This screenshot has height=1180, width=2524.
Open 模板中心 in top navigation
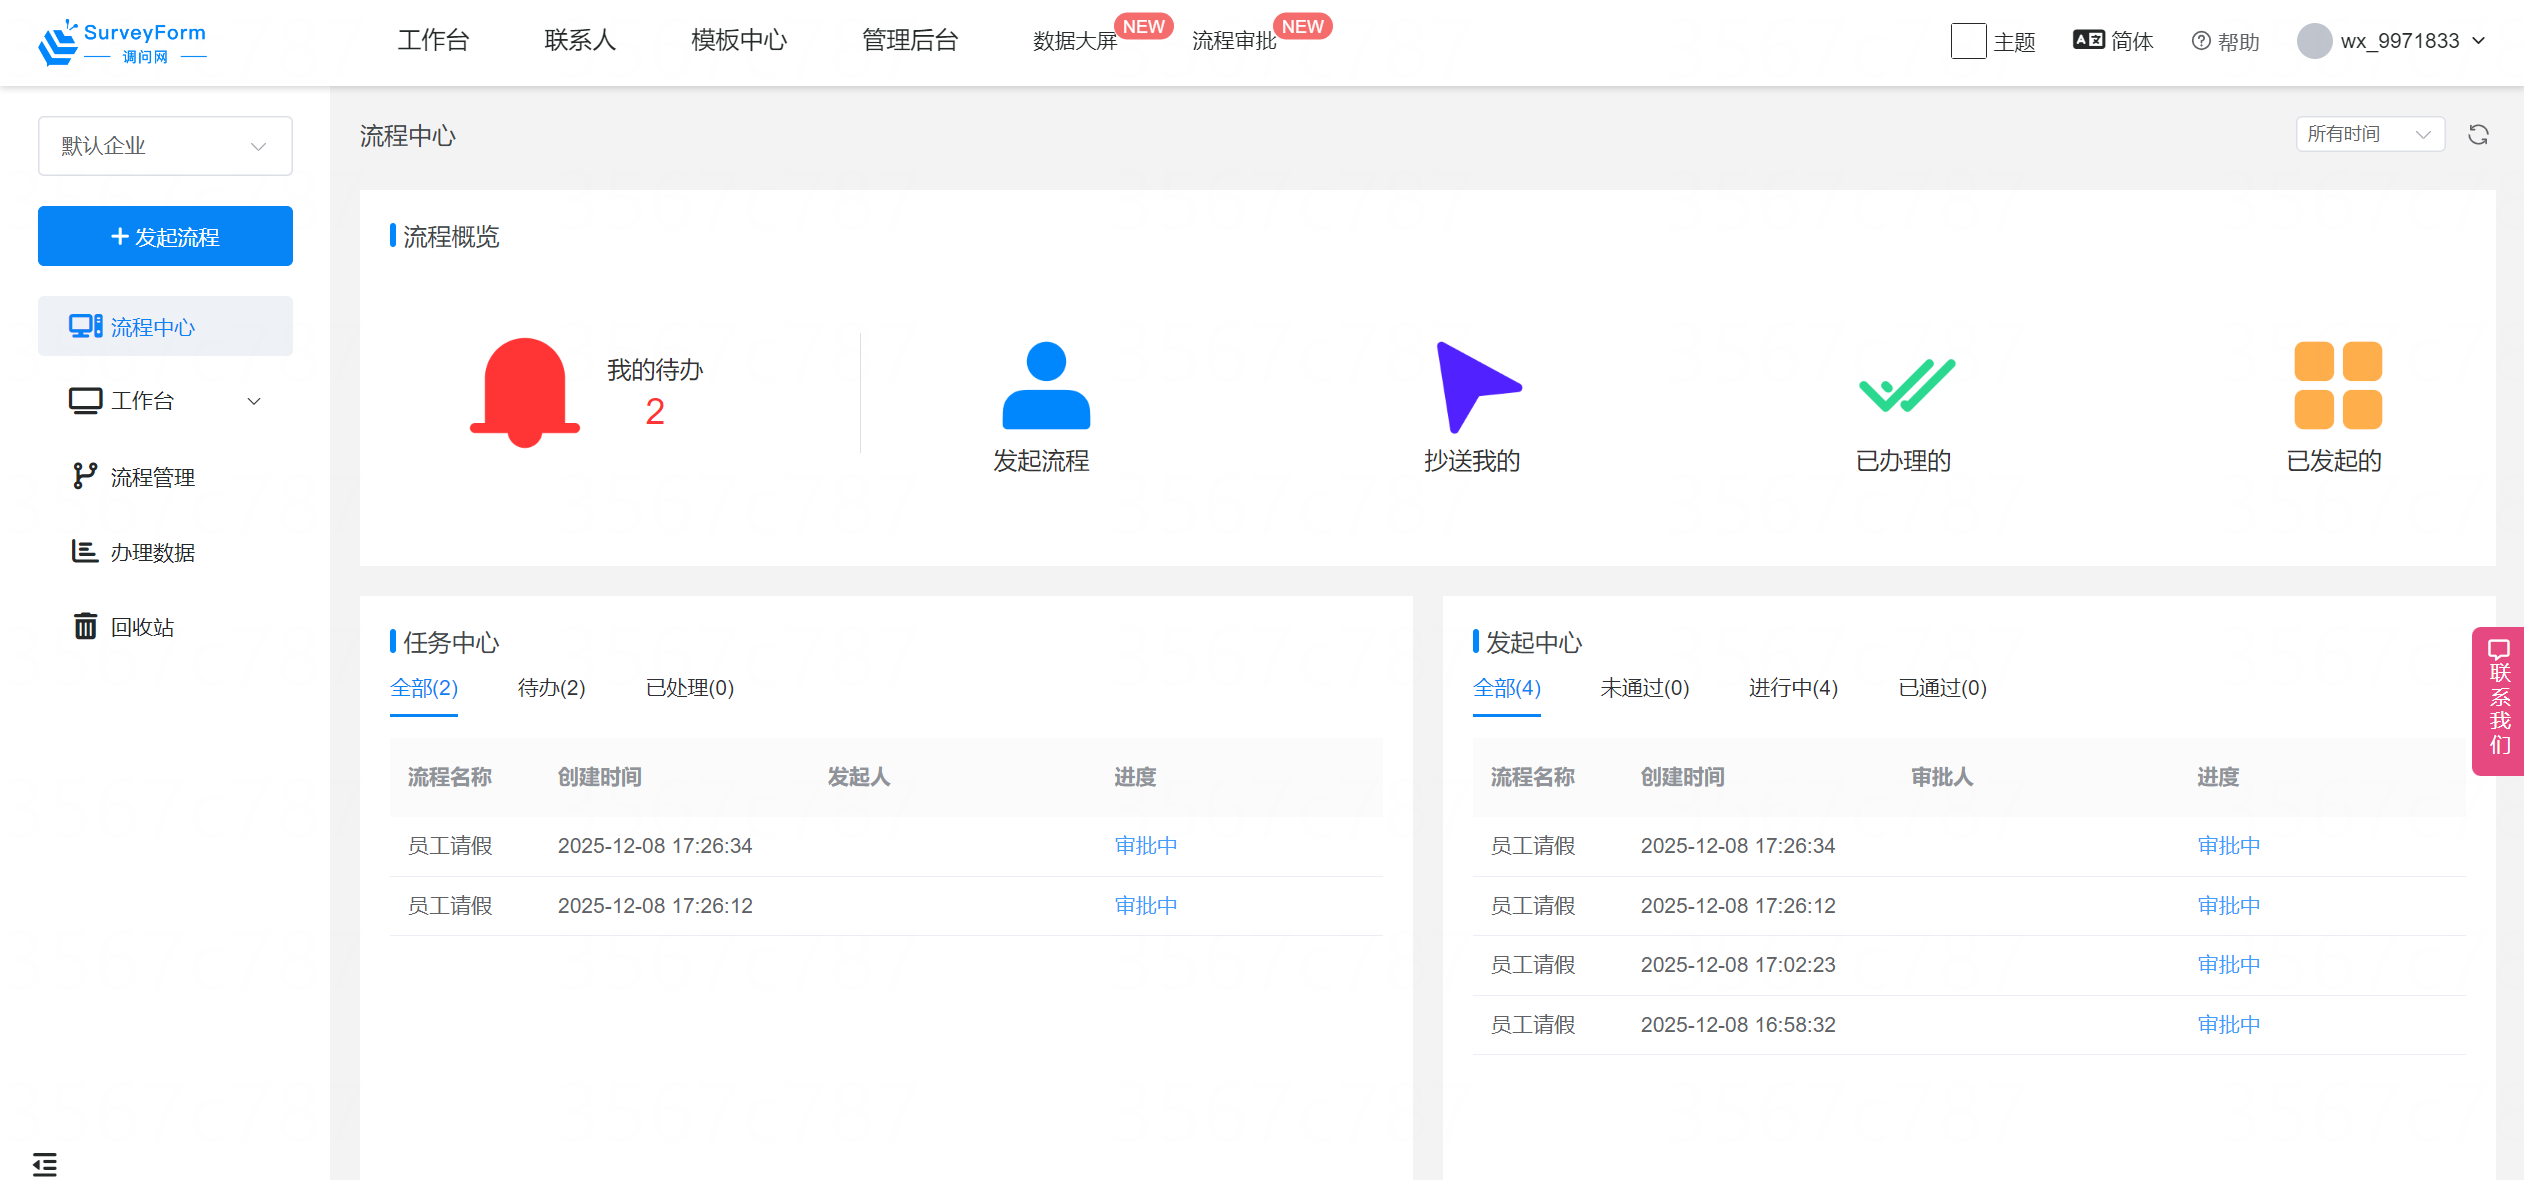[x=738, y=40]
